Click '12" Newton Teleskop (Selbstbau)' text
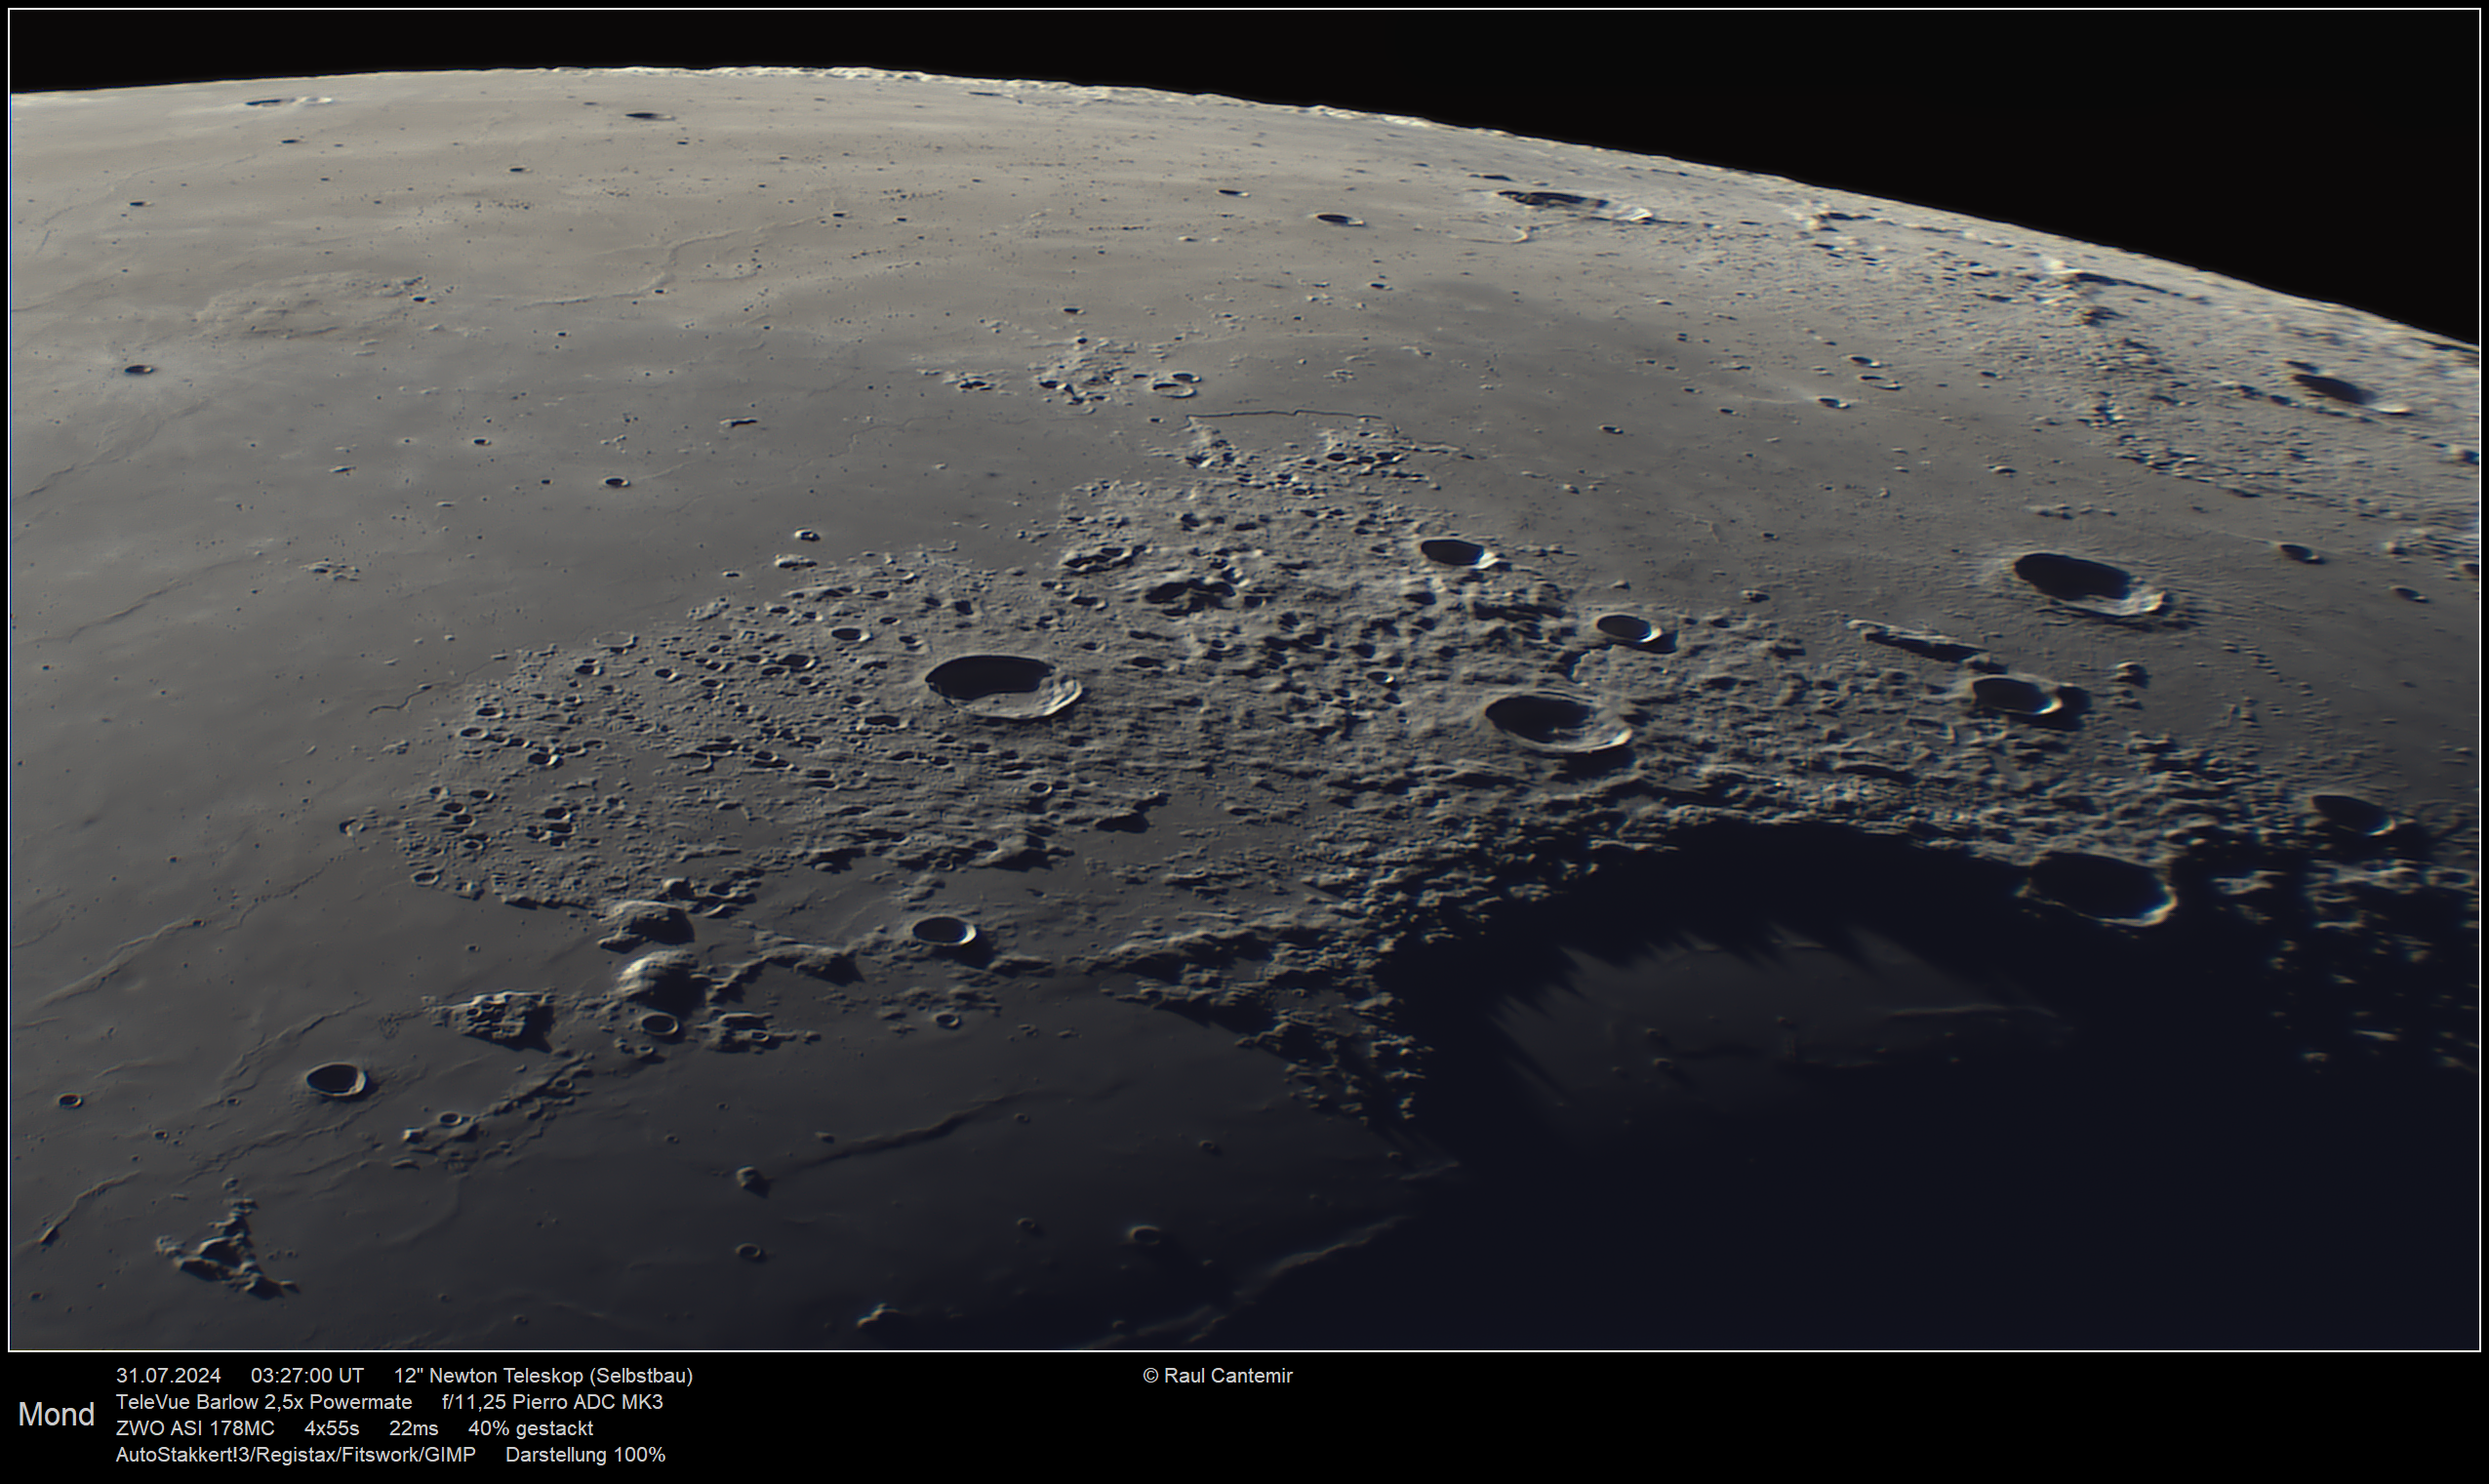 pos(543,1376)
